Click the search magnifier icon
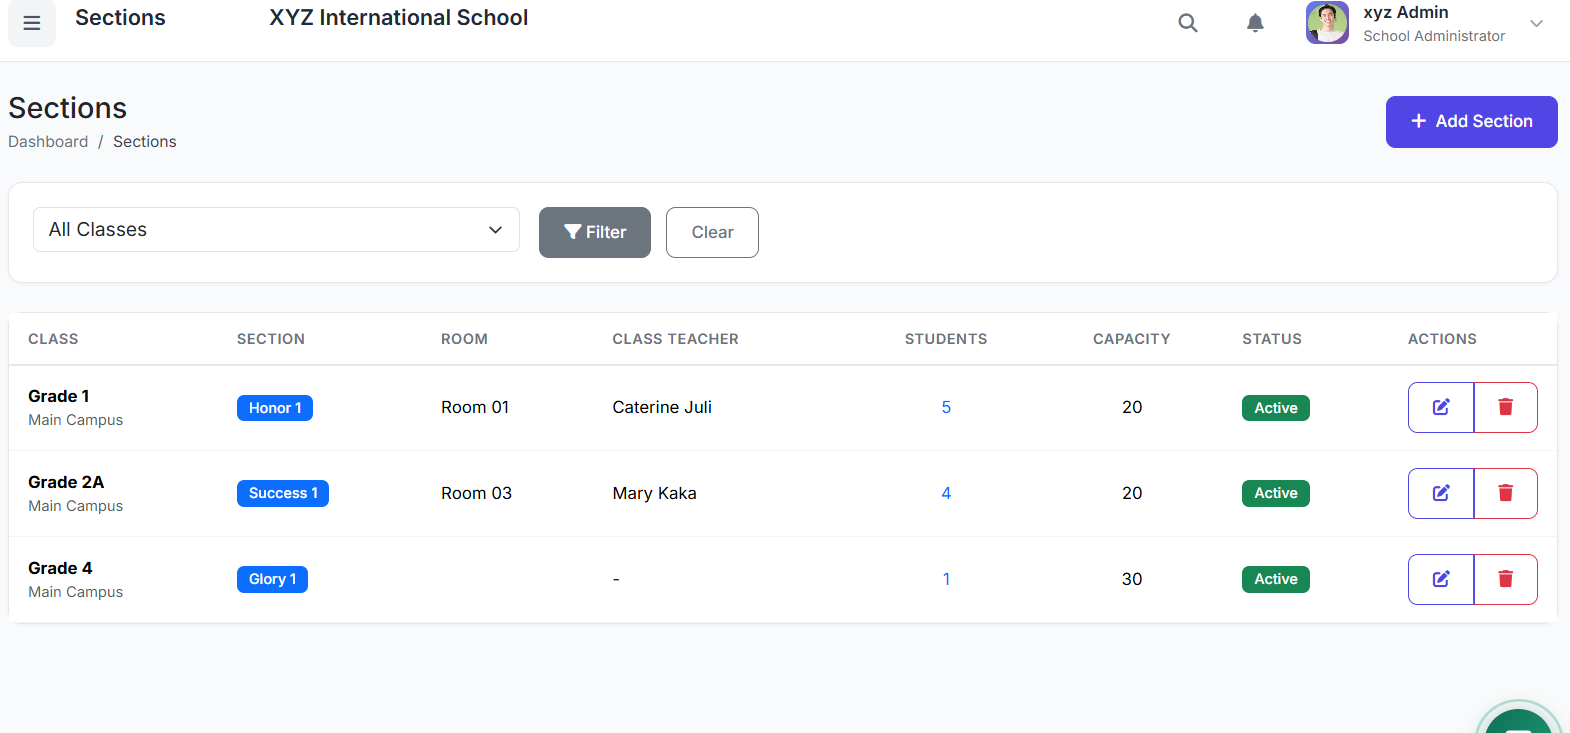1570x733 pixels. (1188, 23)
